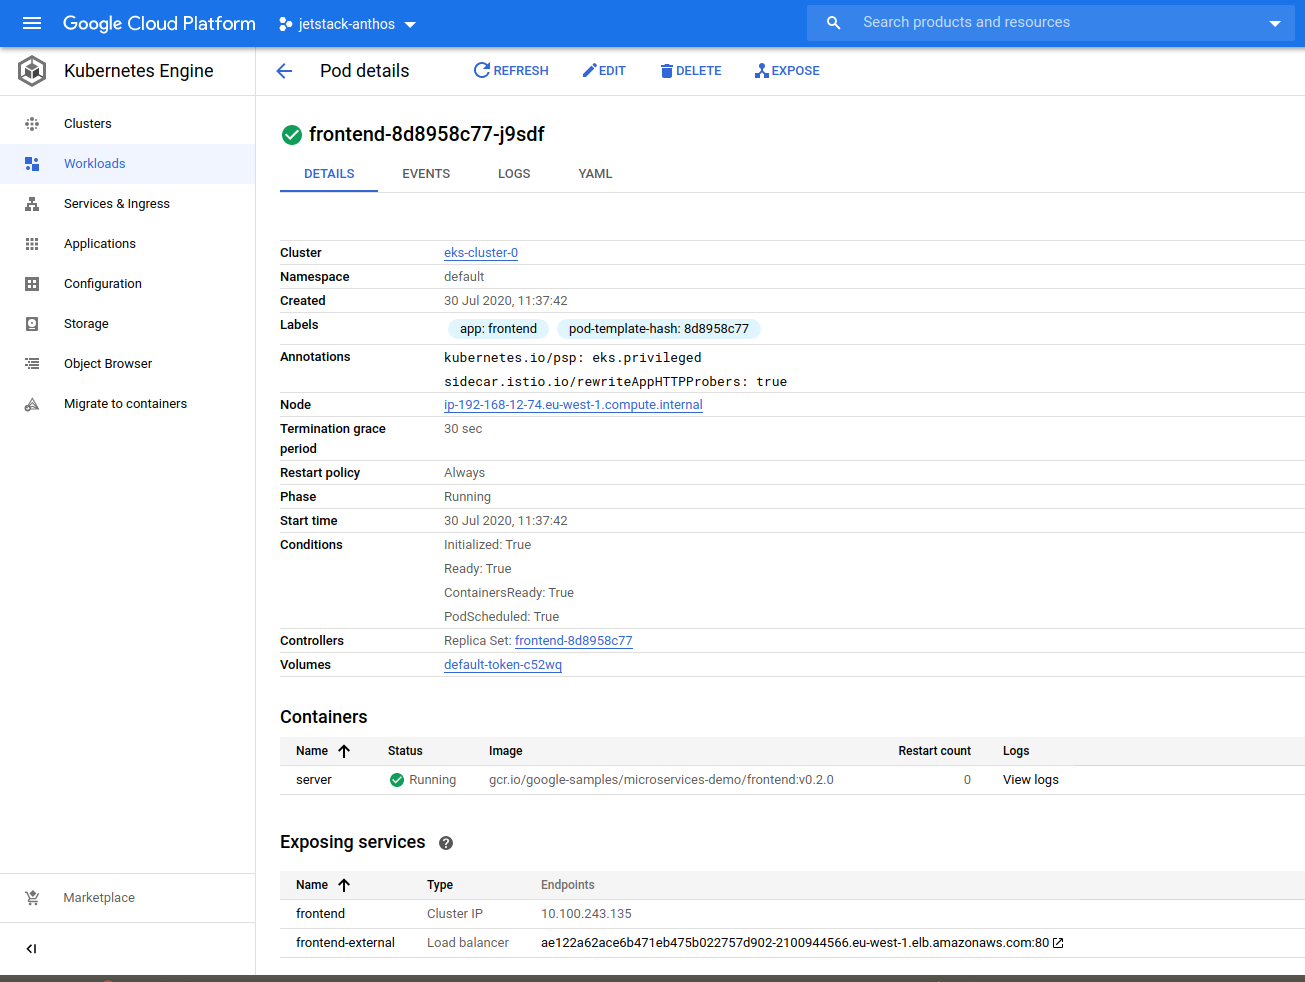This screenshot has height=982, width=1305.
Task: Click the Refresh button icon
Action: (482, 71)
